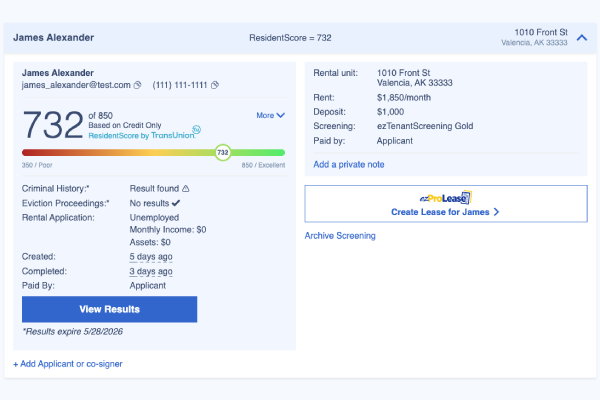This screenshot has height=400, width=600.
Task: Click the No results eviction text
Action: coord(149,203)
